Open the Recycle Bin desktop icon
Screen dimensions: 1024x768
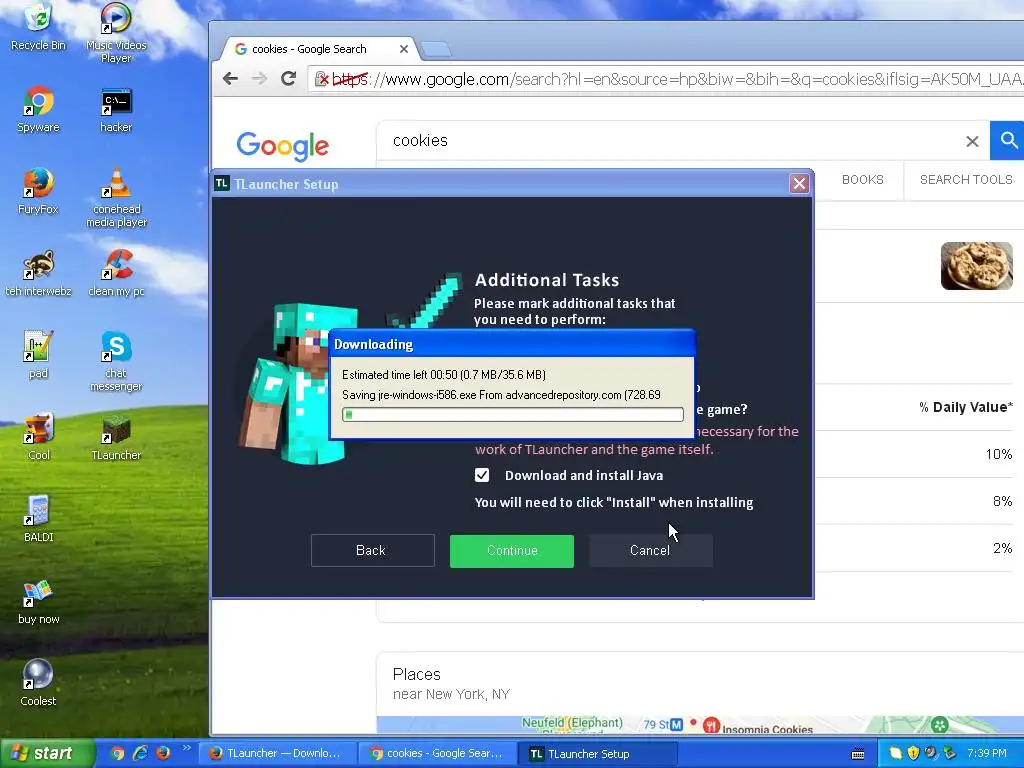[38, 27]
